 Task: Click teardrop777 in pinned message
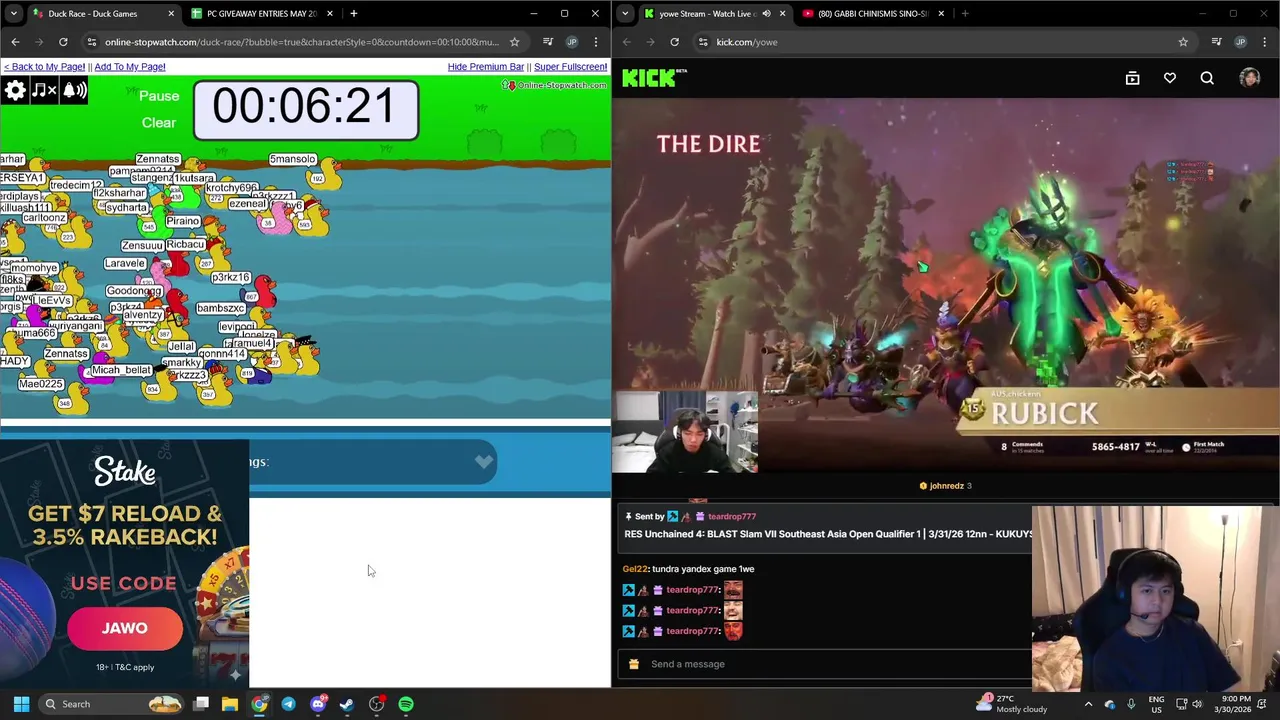pyautogui.click(x=732, y=517)
